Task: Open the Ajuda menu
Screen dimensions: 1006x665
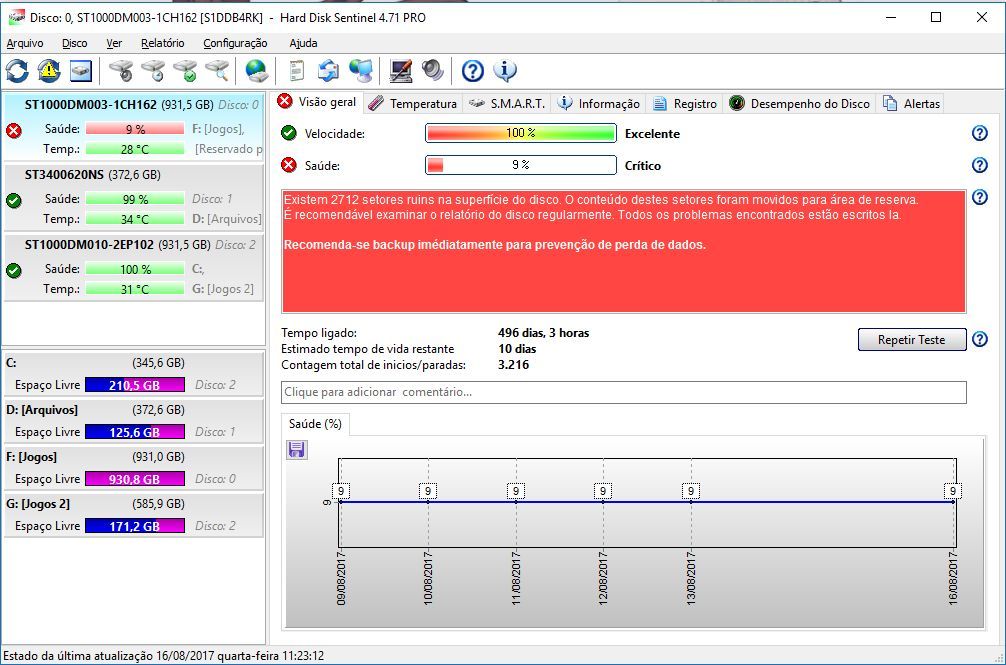Action: 303,43
